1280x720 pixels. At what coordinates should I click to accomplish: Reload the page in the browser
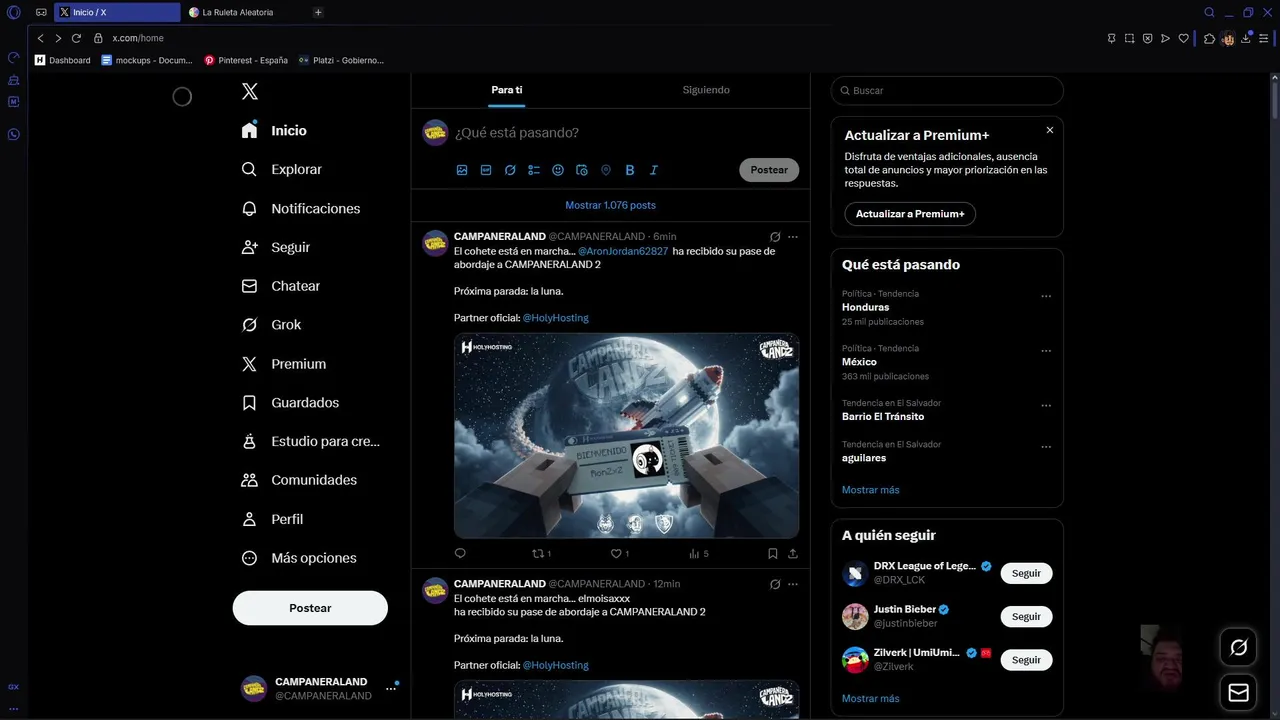tap(76, 38)
